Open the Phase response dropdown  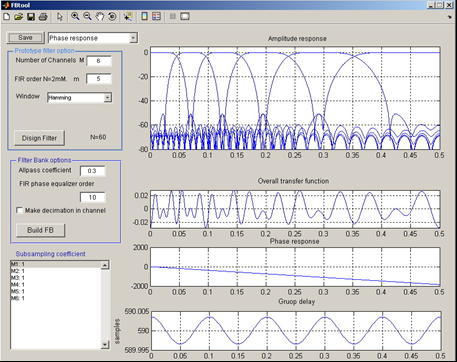[x=133, y=38]
